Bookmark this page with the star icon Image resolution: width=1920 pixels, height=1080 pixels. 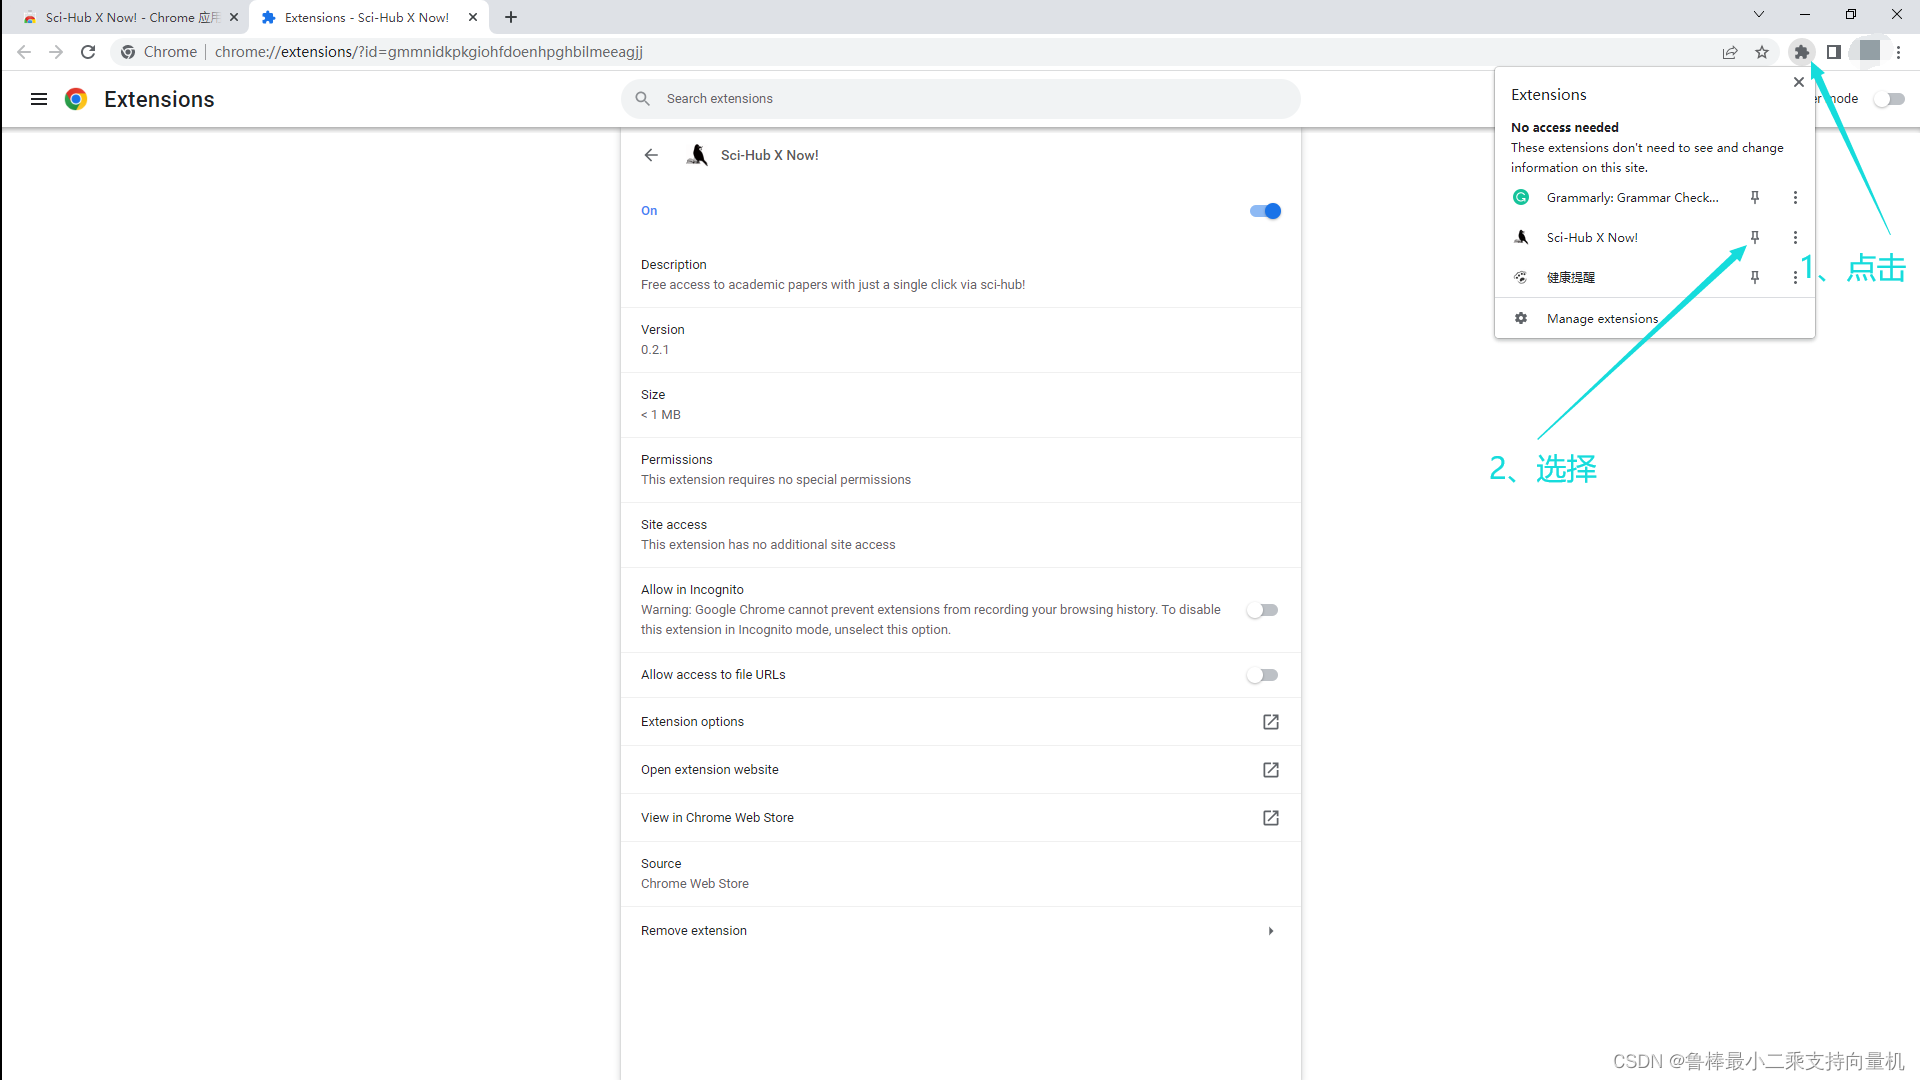point(1762,52)
